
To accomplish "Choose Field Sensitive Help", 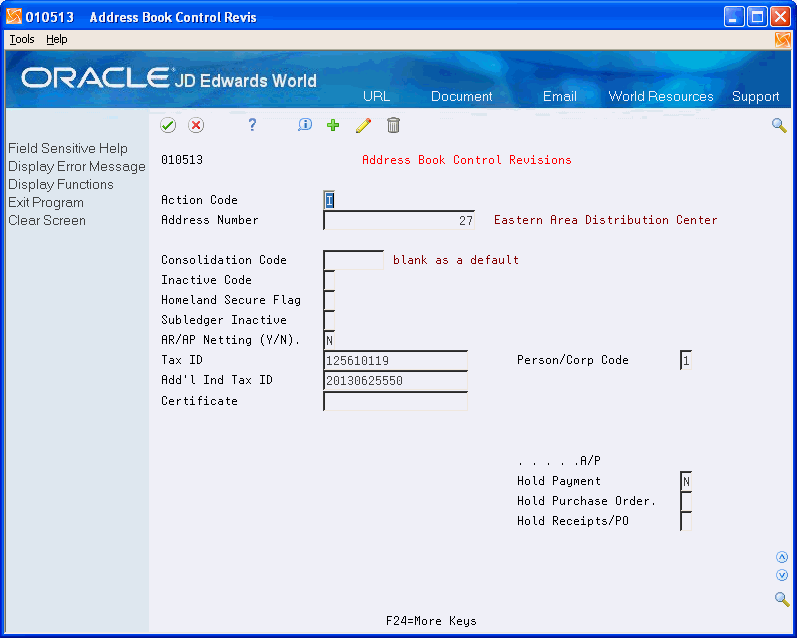I will click(x=68, y=148).
